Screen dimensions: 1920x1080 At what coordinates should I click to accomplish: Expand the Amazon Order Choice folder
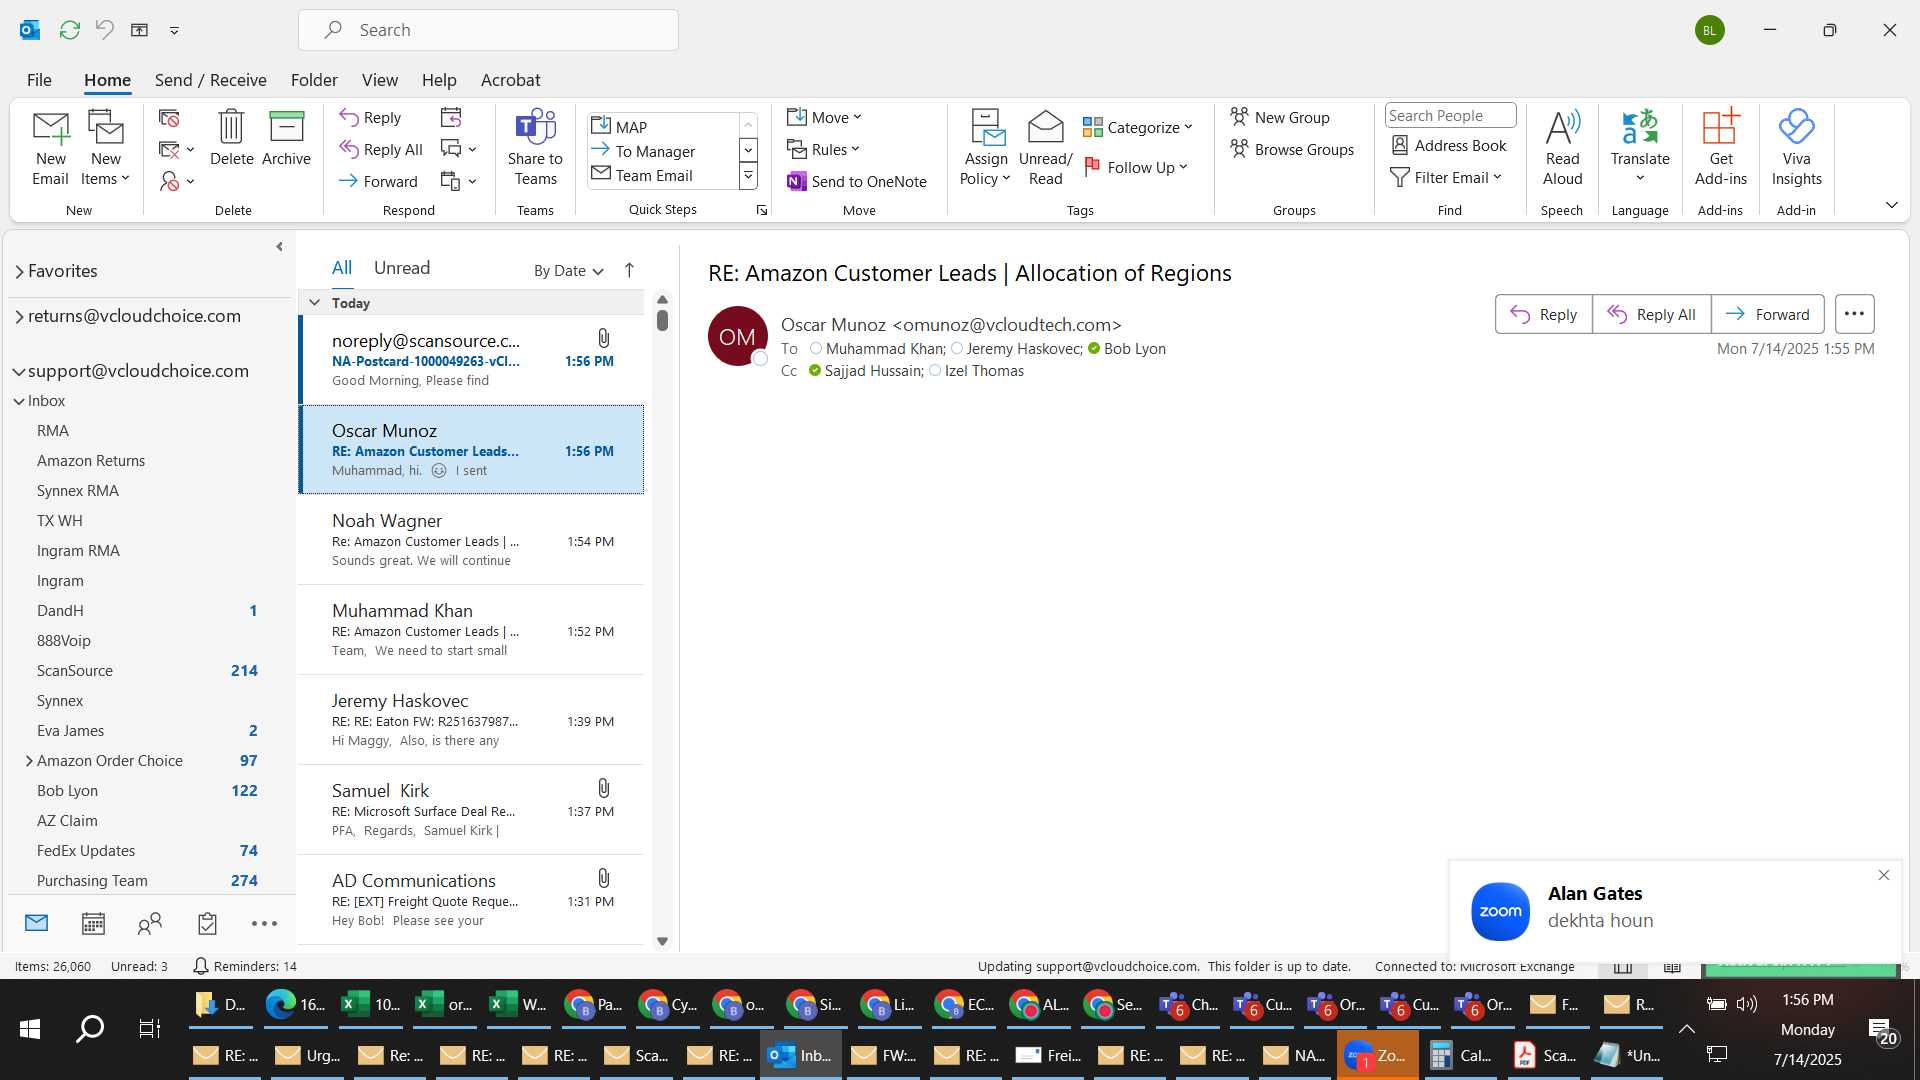29,761
